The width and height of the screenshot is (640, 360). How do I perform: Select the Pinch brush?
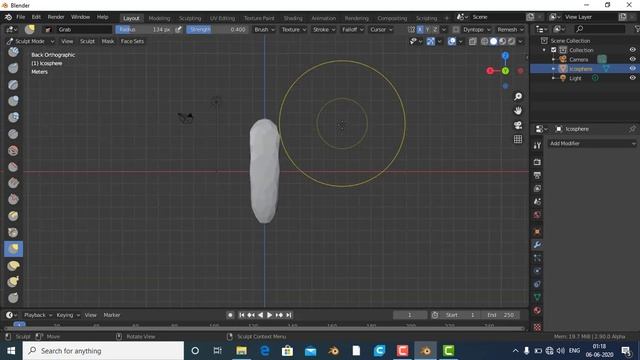click(x=13, y=232)
